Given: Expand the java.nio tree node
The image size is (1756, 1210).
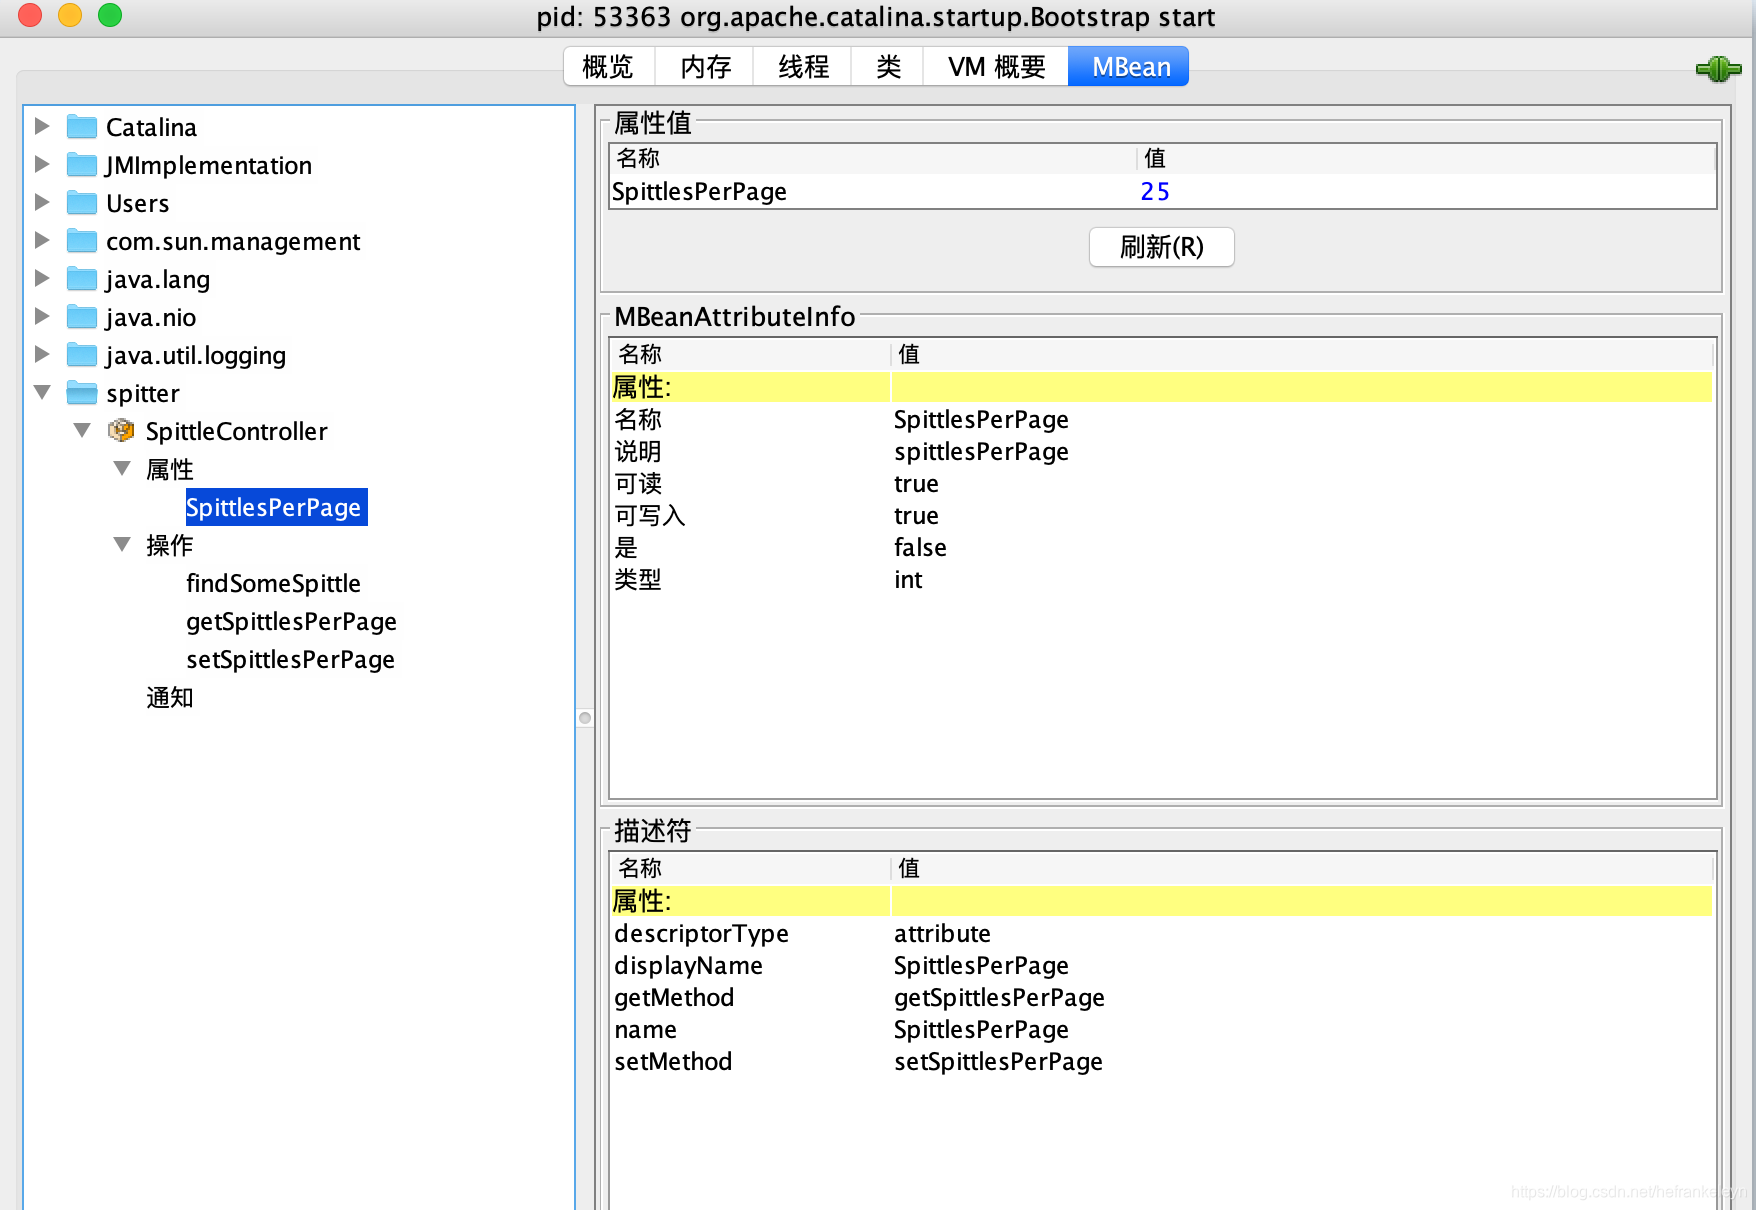Looking at the screenshot, I should (42, 316).
